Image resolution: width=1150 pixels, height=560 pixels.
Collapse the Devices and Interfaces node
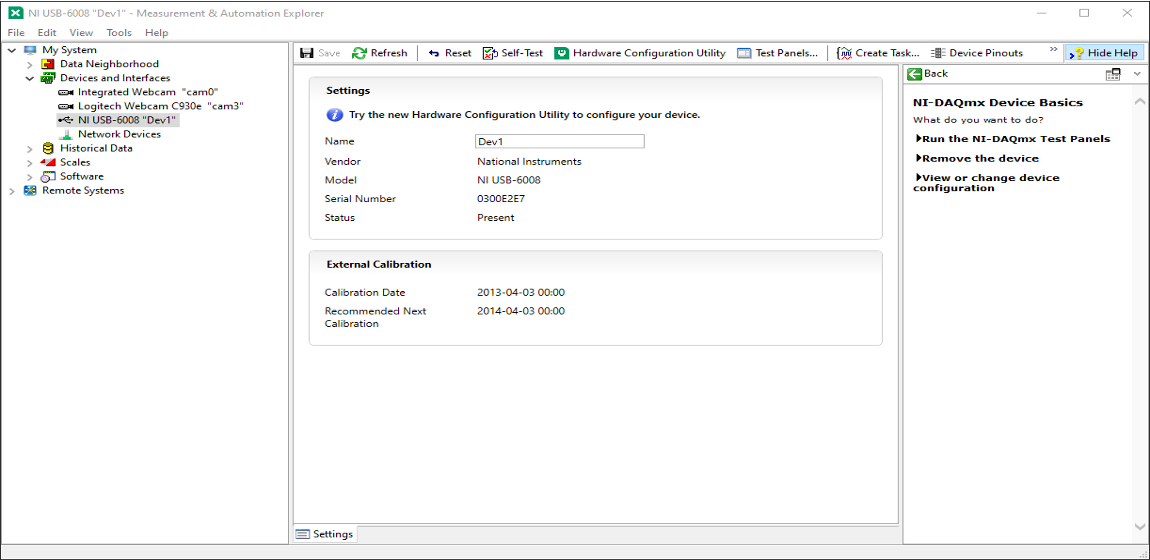point(30,78)
